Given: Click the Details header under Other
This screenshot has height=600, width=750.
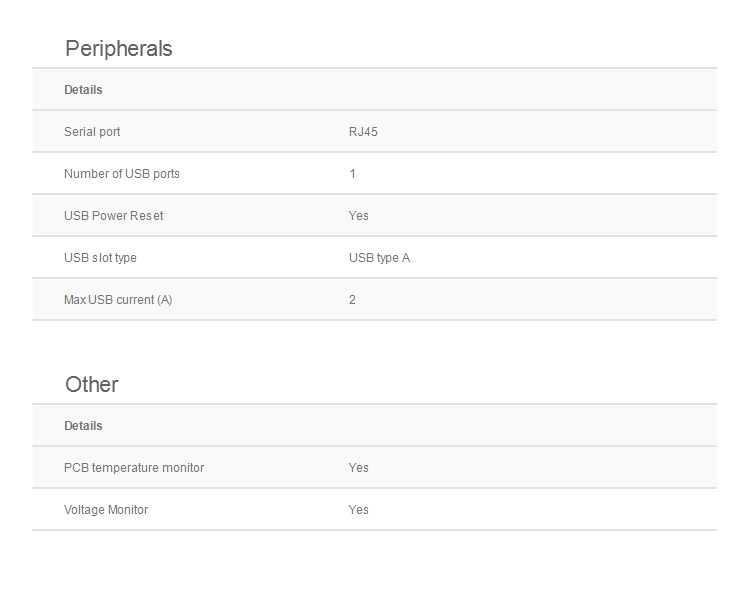Looking at the screenshot, I should click(83, 426).
